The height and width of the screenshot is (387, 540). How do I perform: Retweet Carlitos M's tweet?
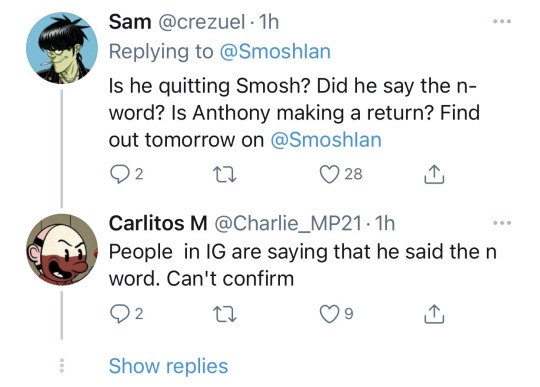click(x=225, y=314)
